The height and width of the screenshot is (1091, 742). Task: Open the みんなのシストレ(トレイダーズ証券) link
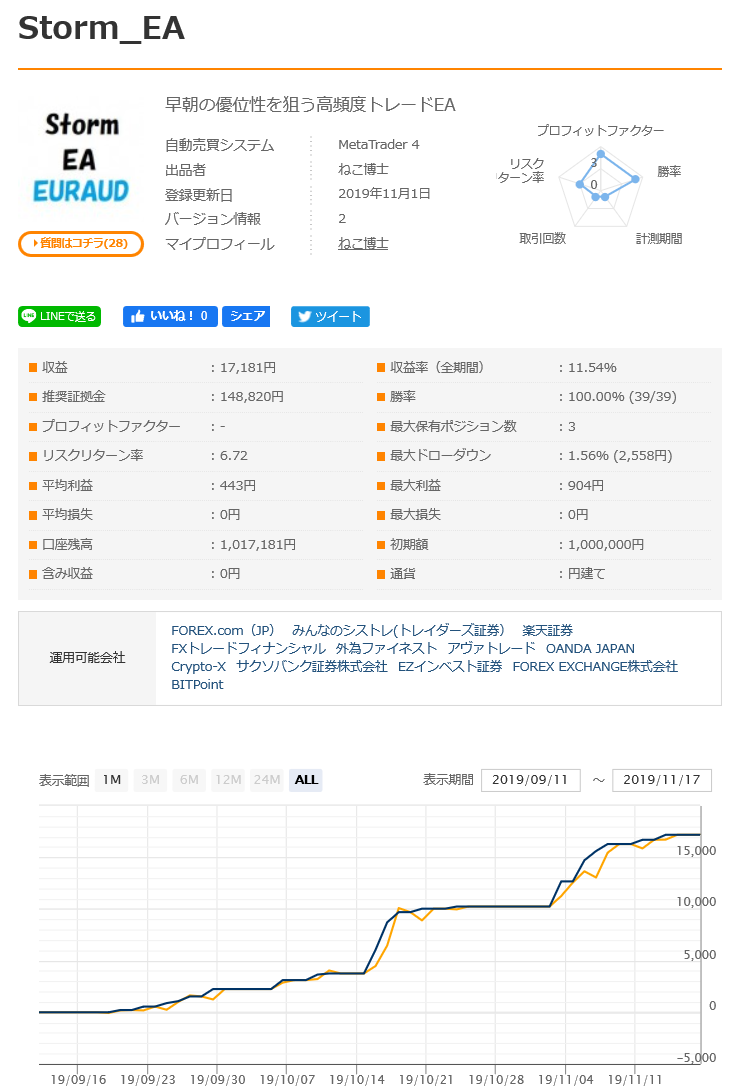click(x=398, y=630)
